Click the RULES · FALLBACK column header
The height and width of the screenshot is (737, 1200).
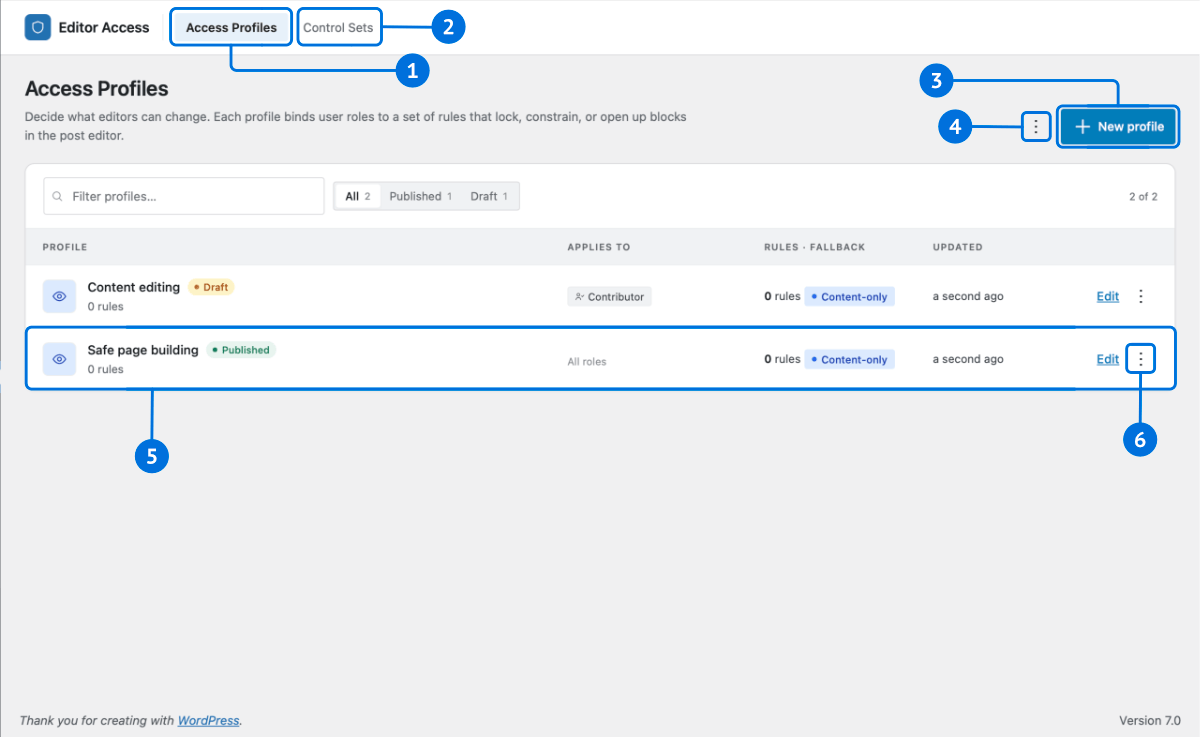tap(814, 247)
